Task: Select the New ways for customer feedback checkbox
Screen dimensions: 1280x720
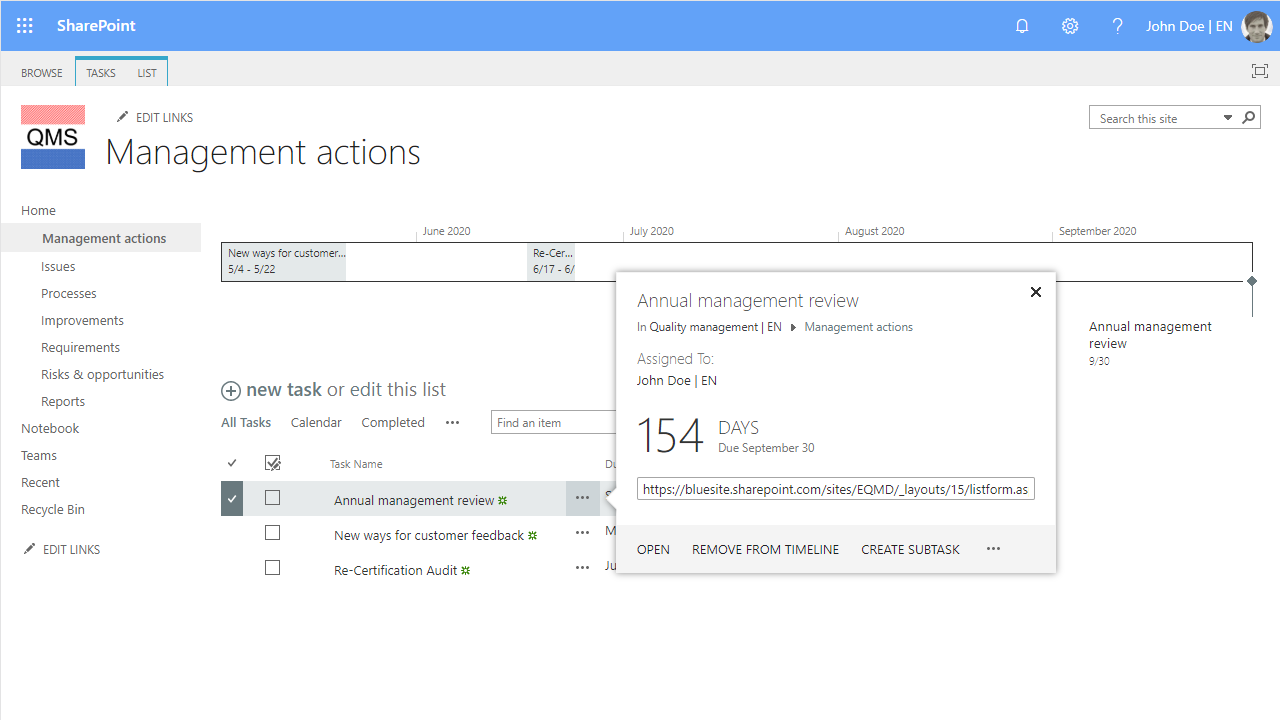Action: pyautogui.click(x=272, y=532)
